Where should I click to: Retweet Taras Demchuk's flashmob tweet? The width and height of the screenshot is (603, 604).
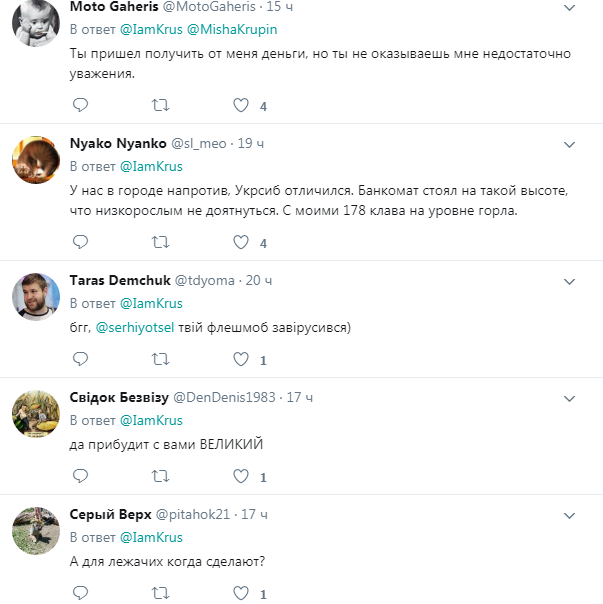[x=160, y=359]
